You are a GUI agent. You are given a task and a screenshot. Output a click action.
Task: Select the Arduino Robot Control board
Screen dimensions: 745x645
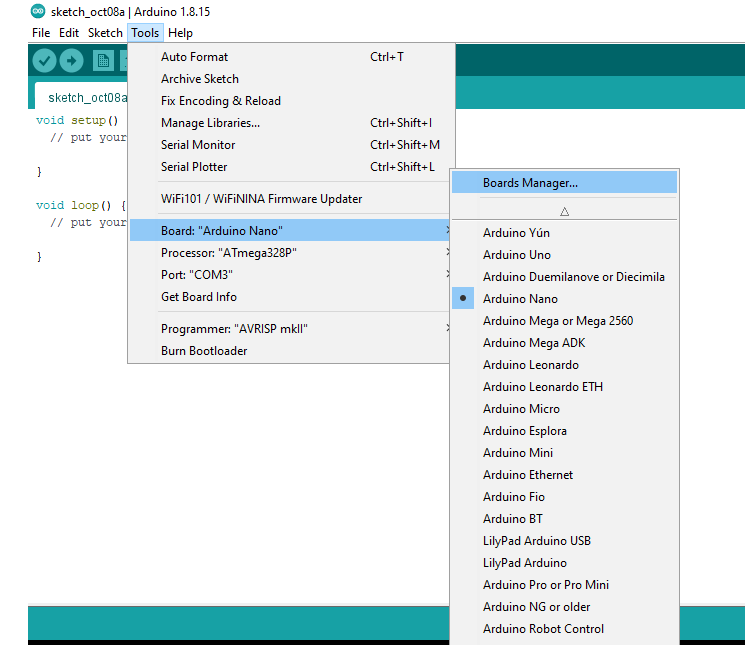564,629
